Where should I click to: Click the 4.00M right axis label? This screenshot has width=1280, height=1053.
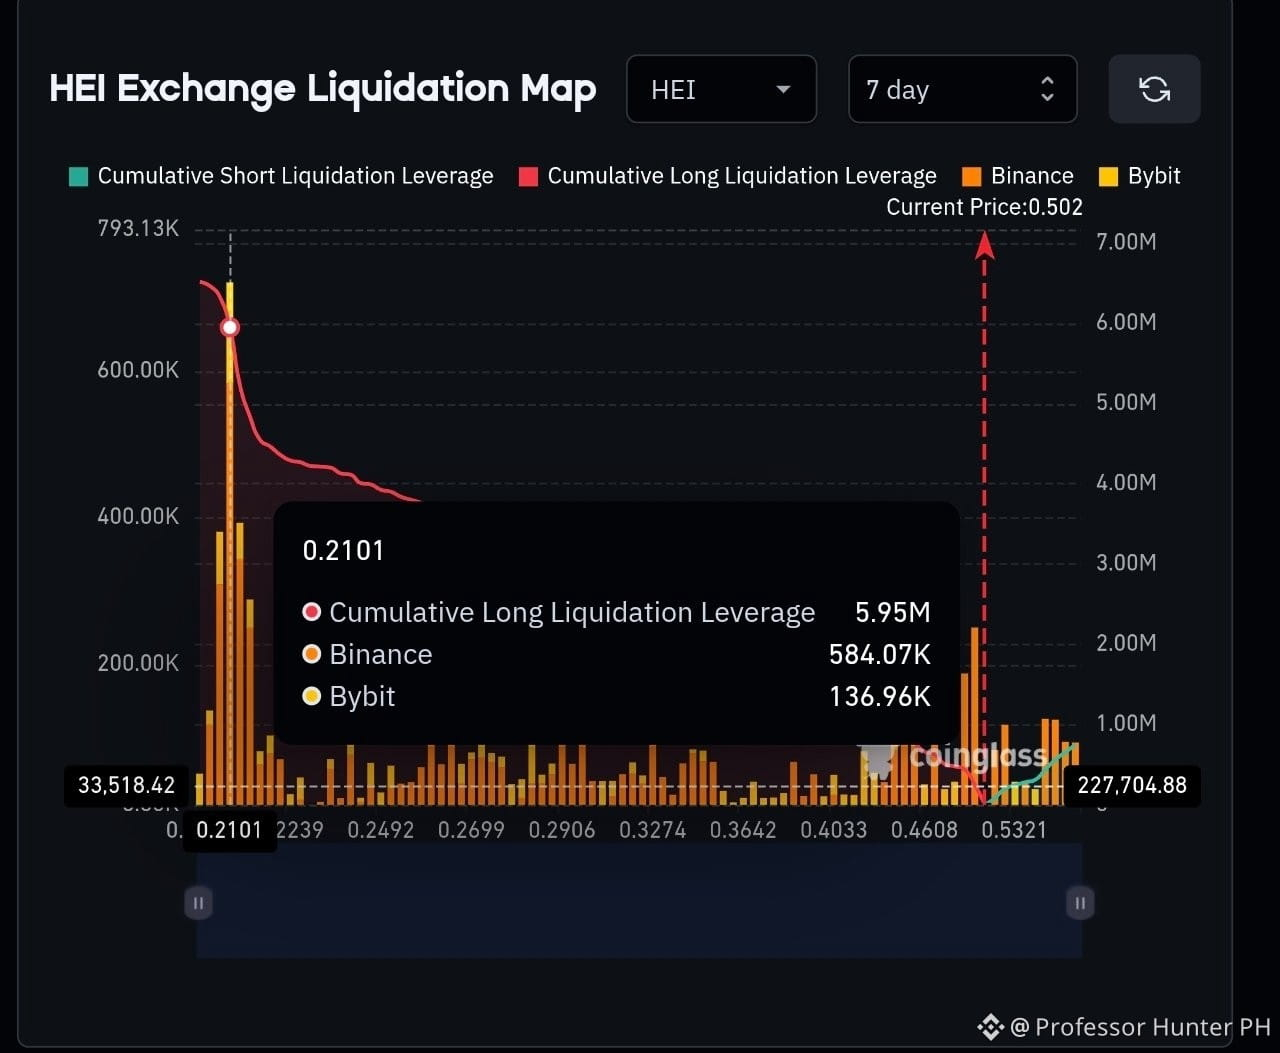click(1126, 482)
